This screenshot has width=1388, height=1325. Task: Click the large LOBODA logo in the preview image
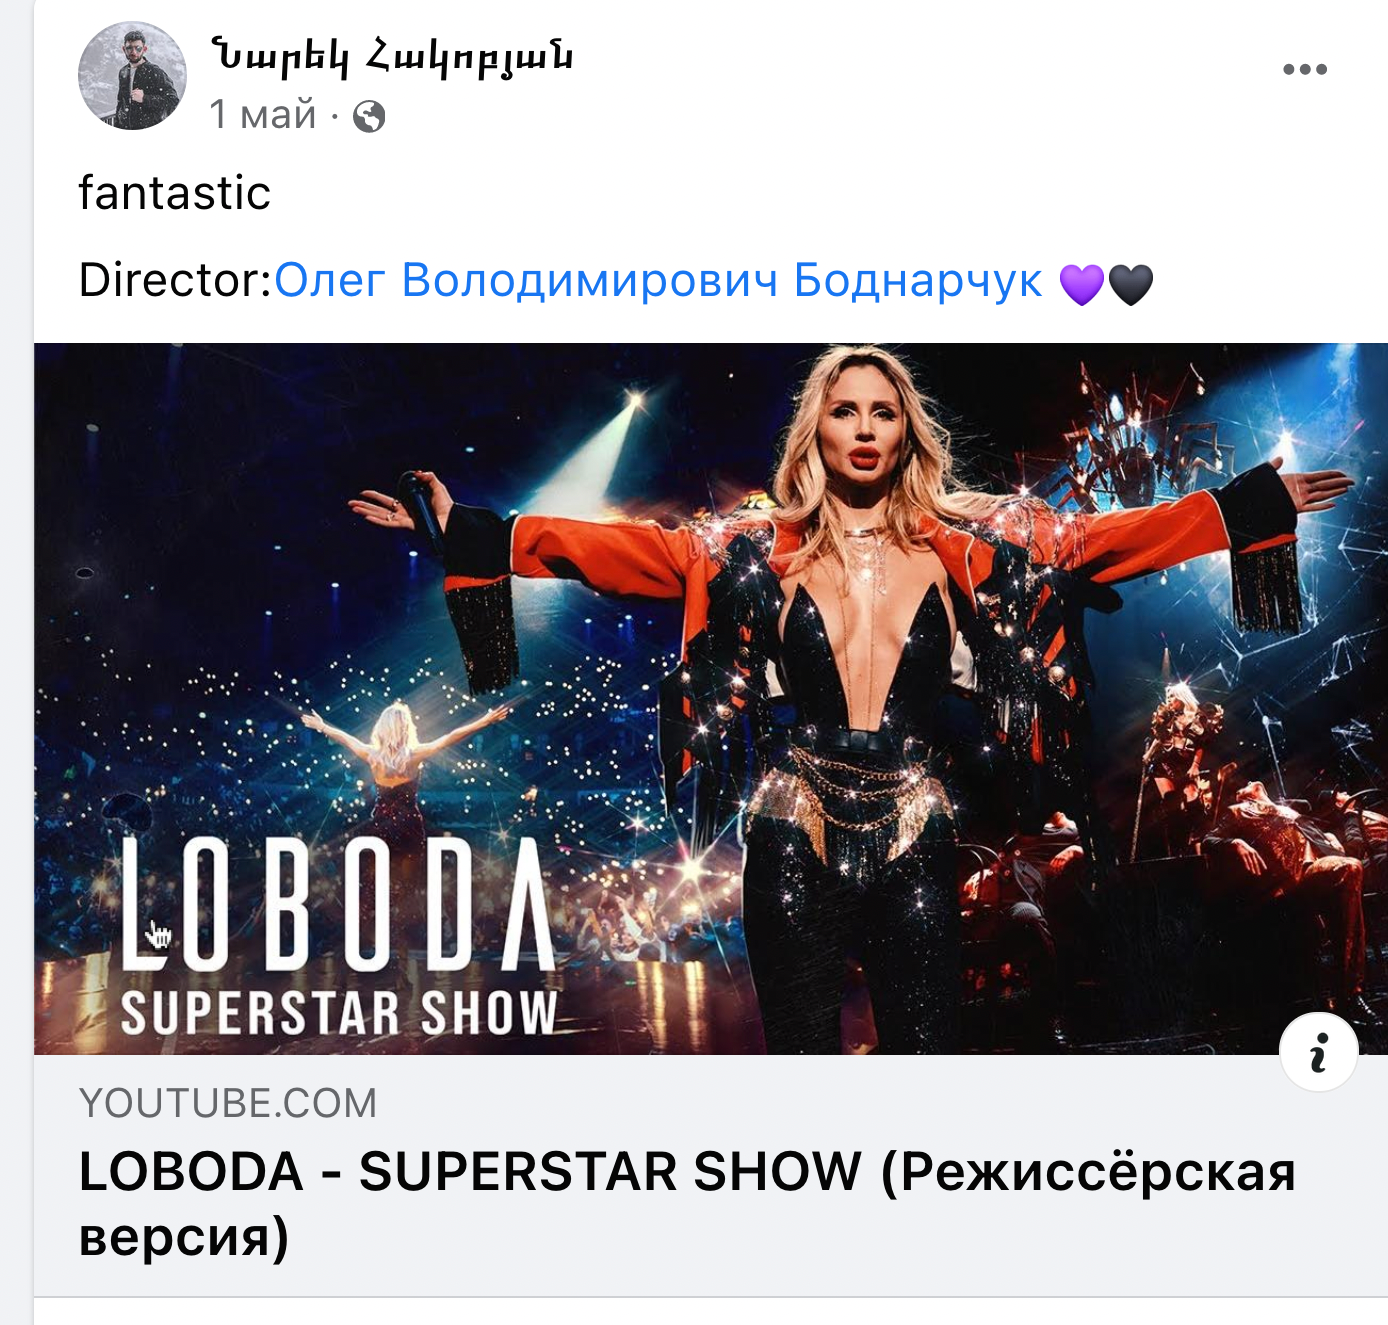pyautogui.click(x=338, y=904)
